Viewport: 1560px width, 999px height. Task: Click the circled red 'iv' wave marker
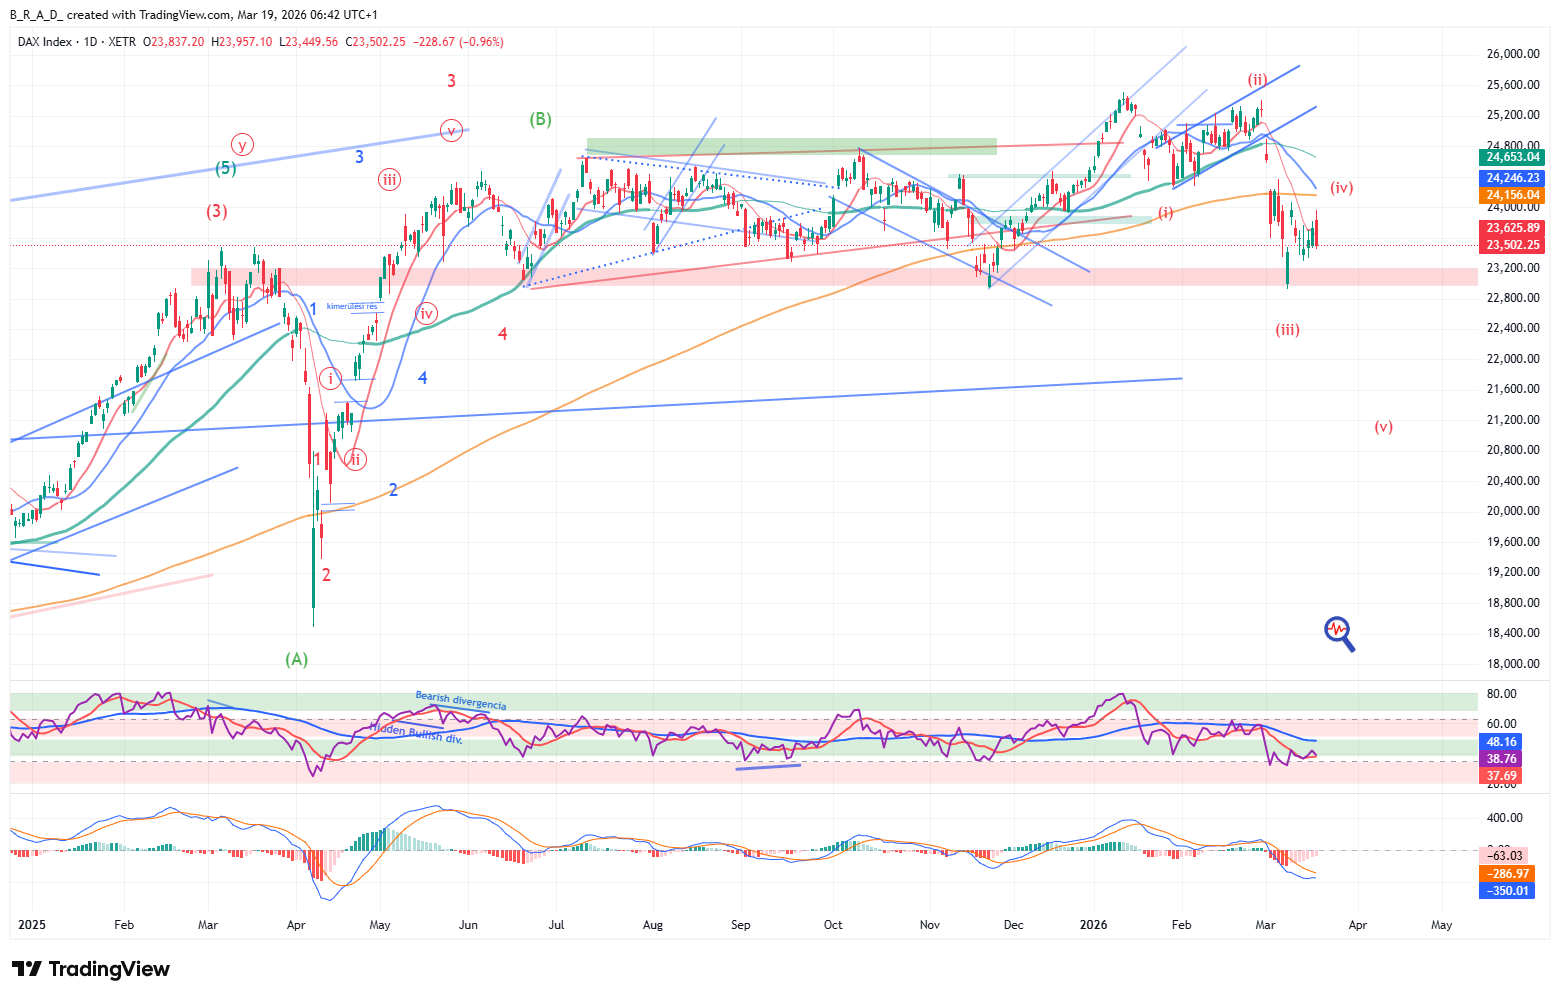[427, 314]
